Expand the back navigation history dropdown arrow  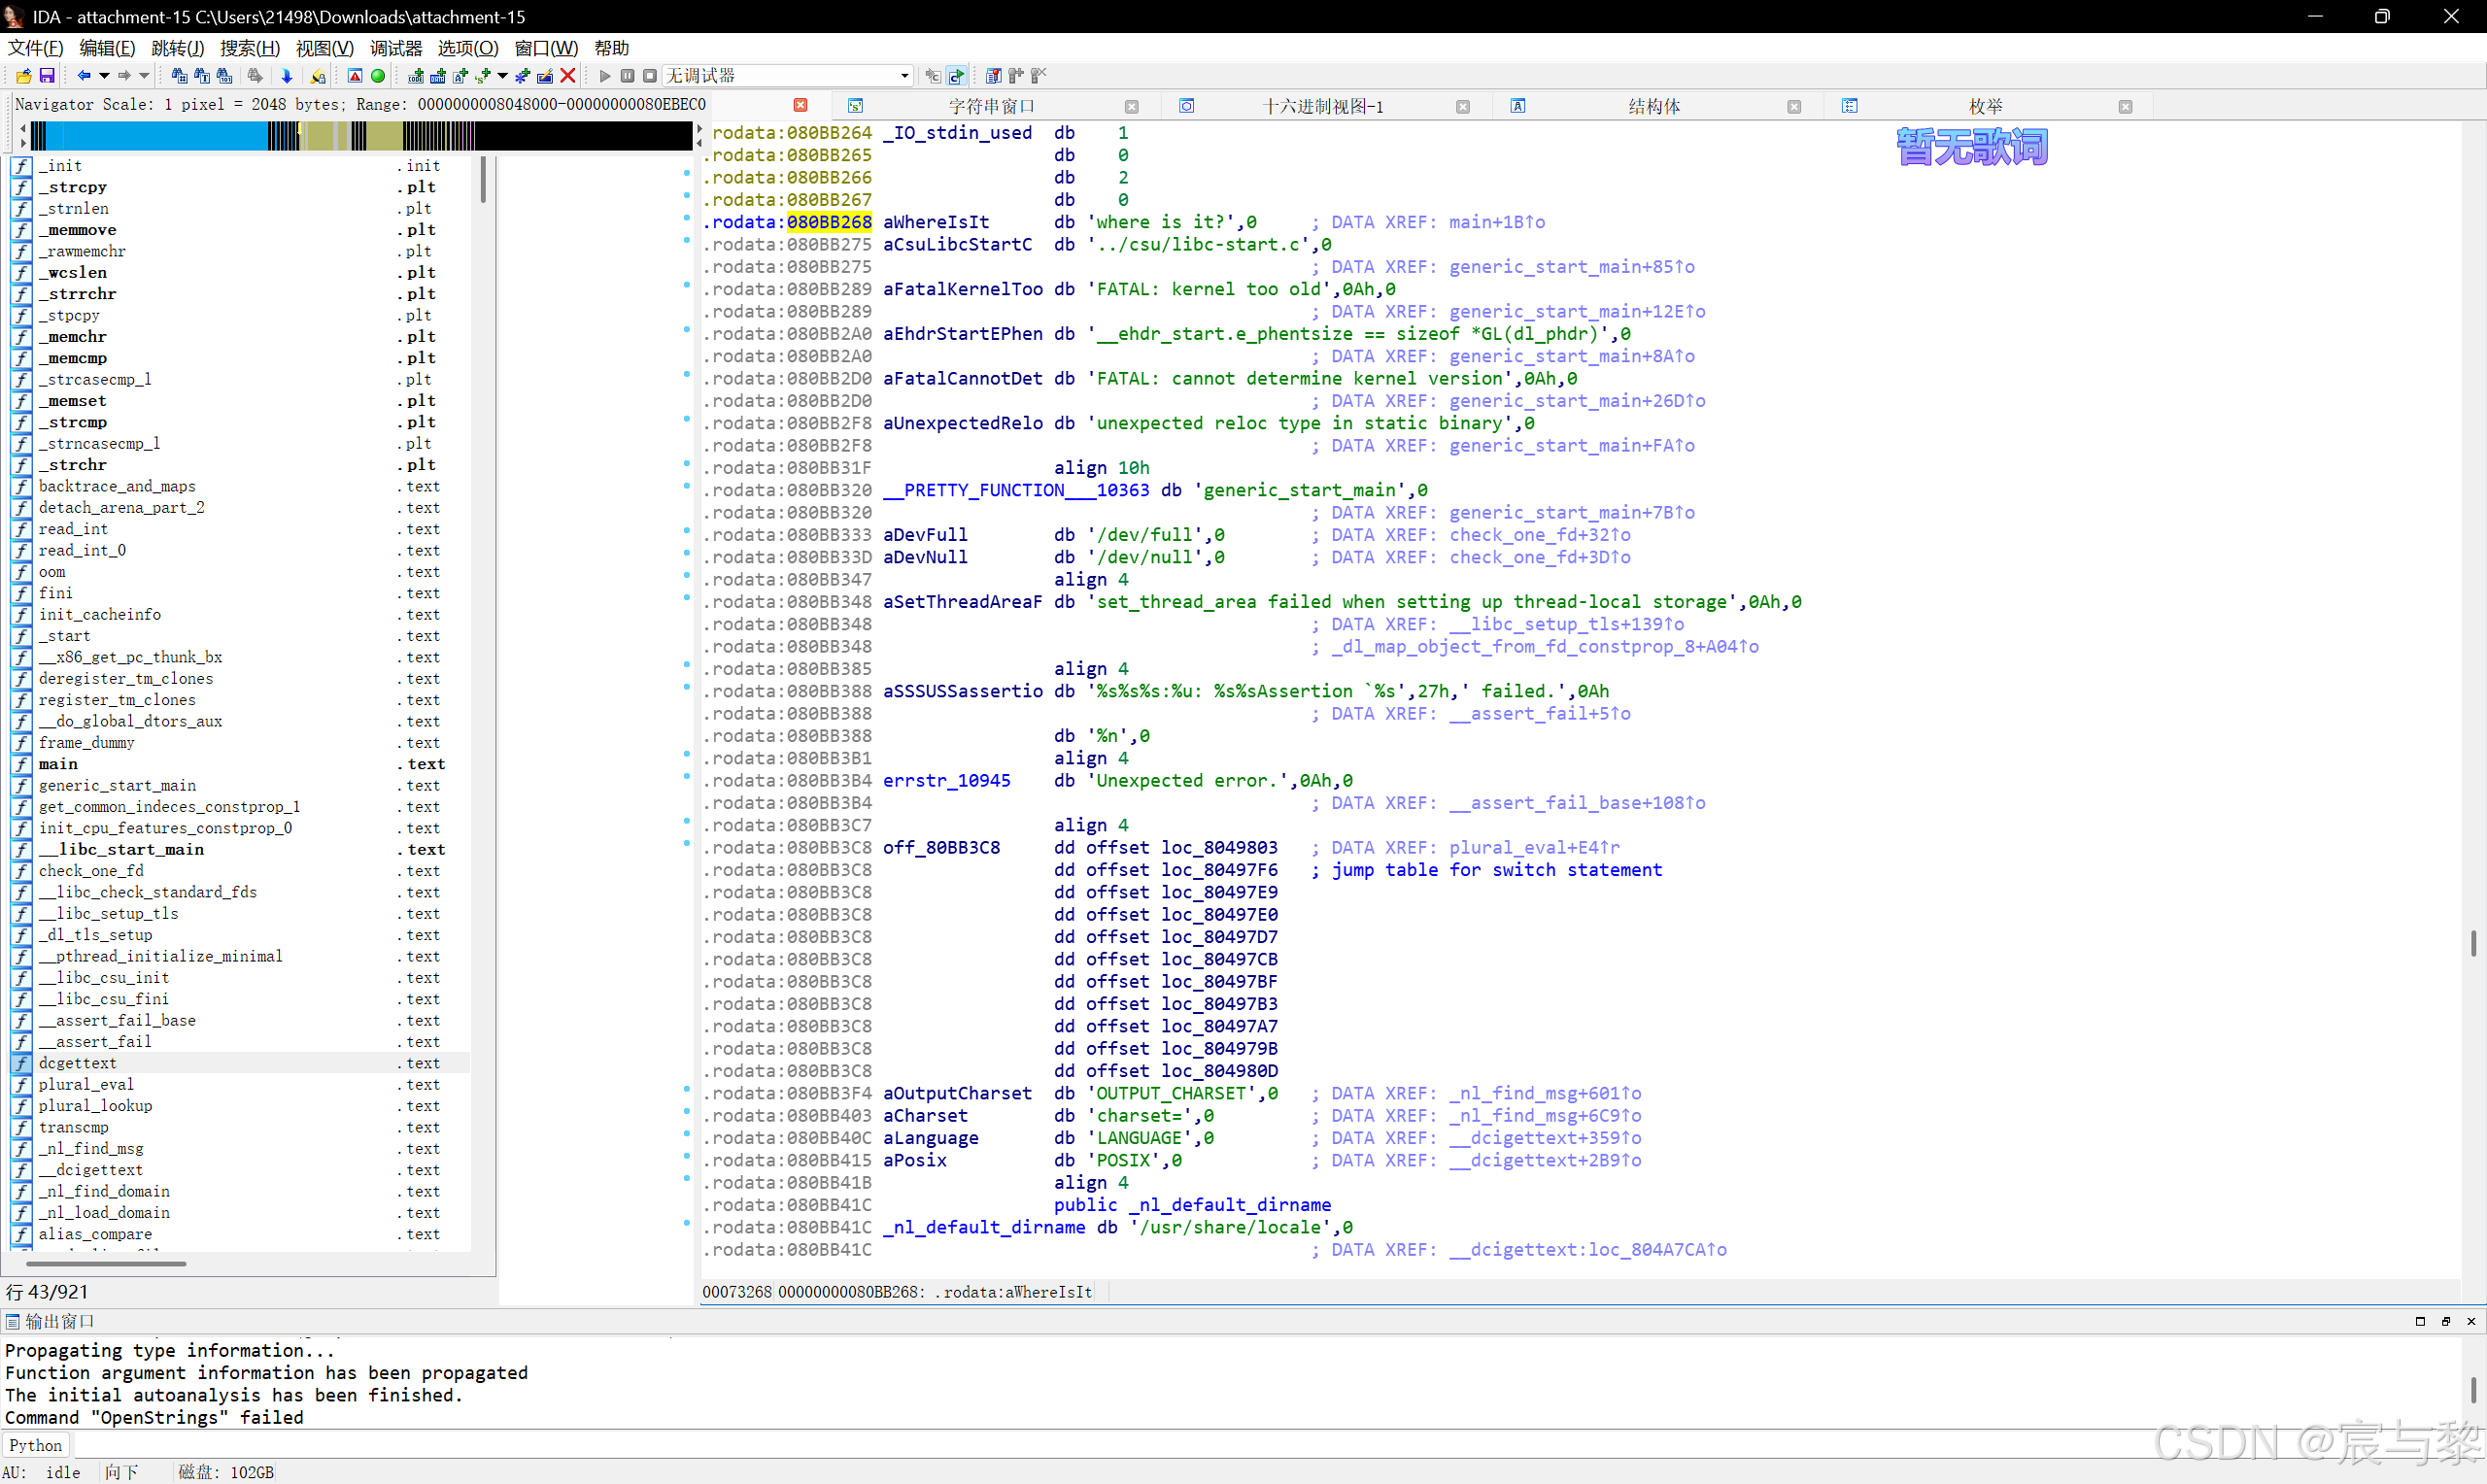[104, 76]
